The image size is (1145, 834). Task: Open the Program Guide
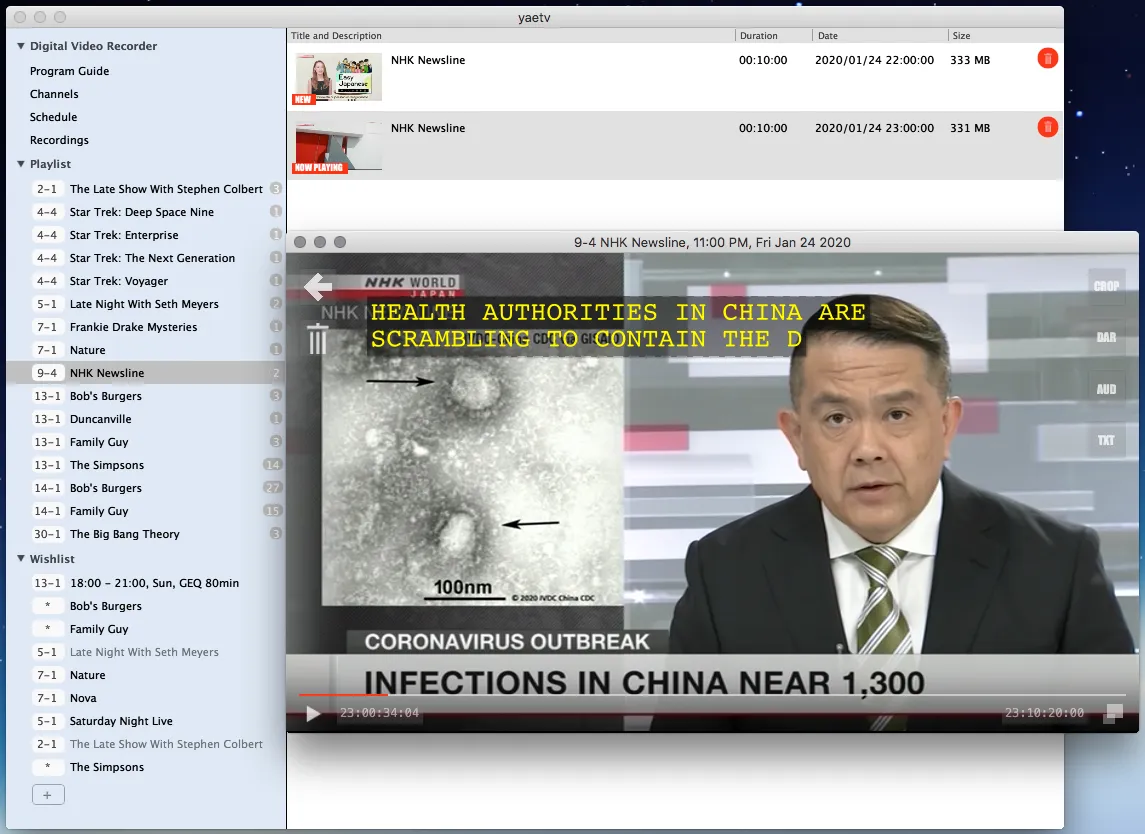[69, 71]
